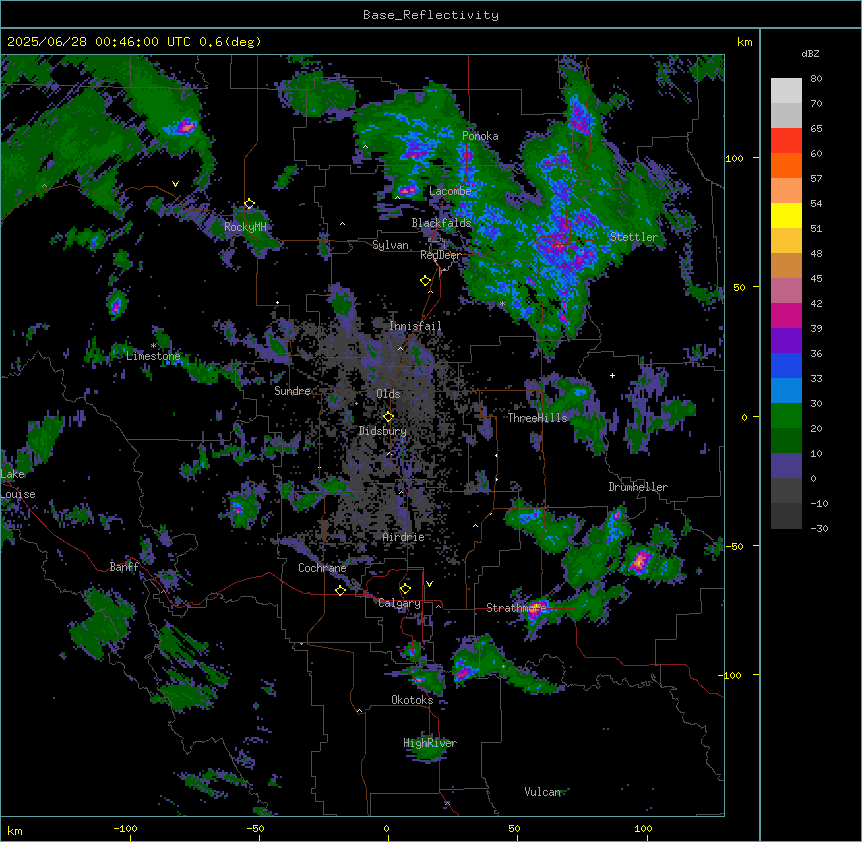
Task: Select the slate purple swatch near 10 dBZ
Action: [x=786, y=466]
